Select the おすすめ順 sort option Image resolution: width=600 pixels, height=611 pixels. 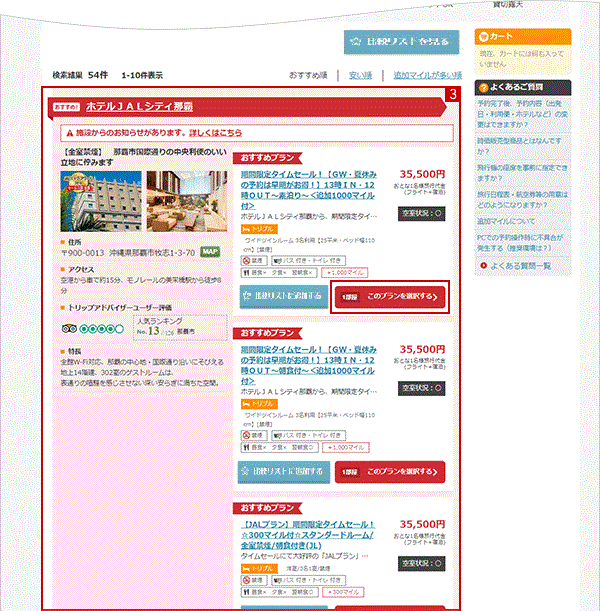(311, 75)
